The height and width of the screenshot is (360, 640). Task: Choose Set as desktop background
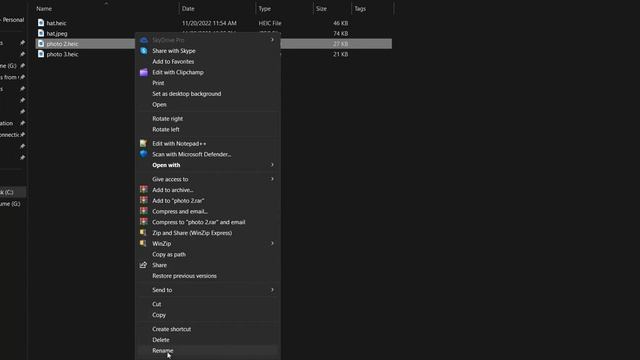pyautogui.click(x=187, y=93)
